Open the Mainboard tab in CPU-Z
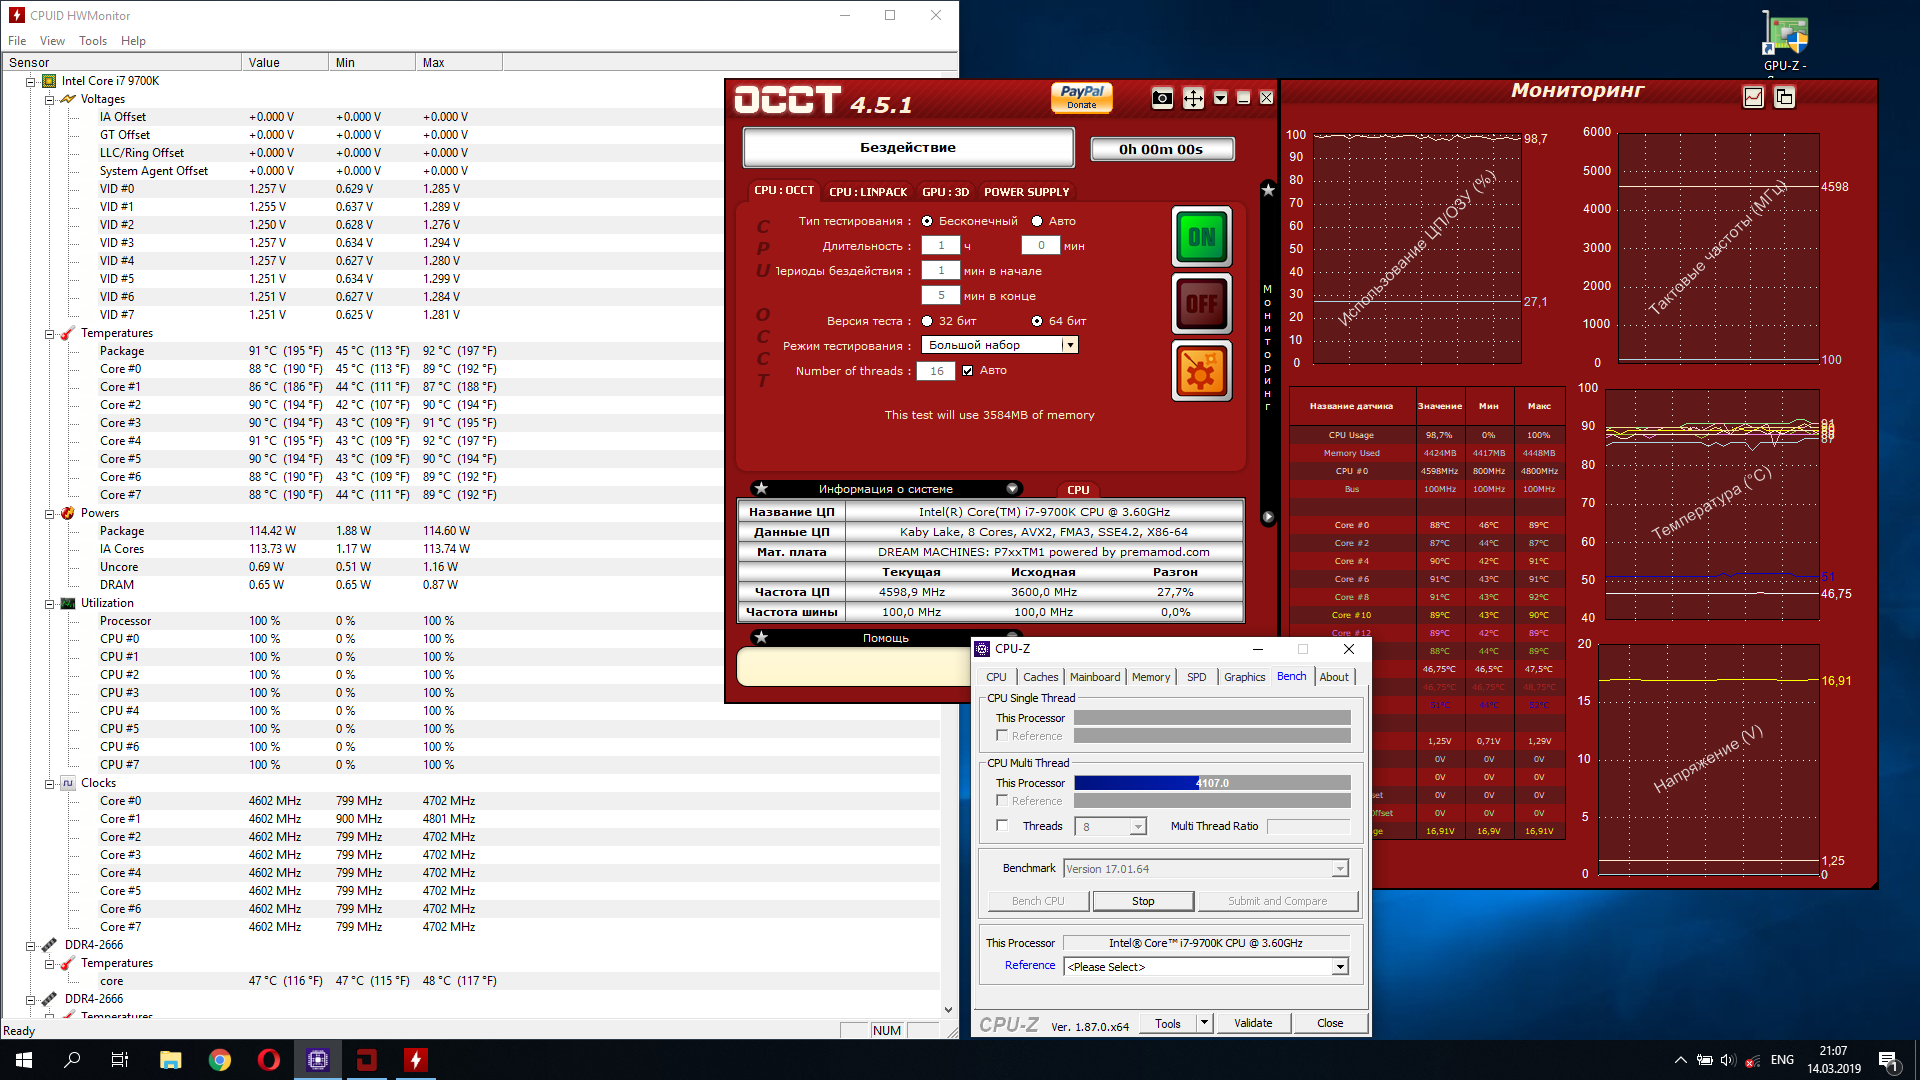Viewport: 1920px width, 1080px height. click(1095, 677)
